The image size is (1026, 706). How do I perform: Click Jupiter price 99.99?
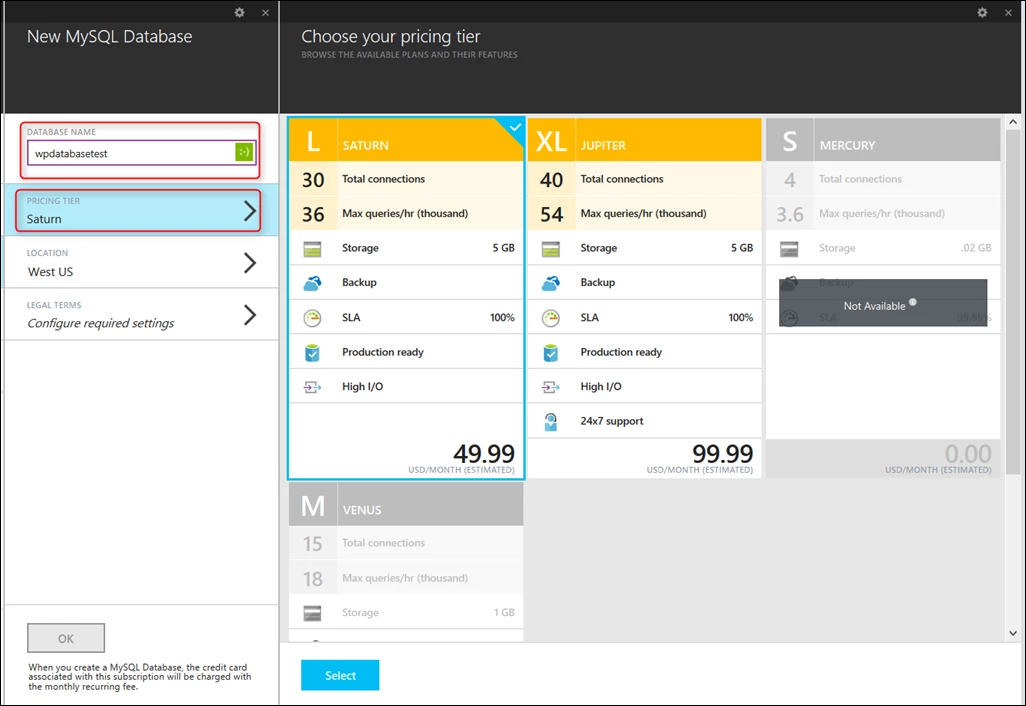[x=722, y=453]
